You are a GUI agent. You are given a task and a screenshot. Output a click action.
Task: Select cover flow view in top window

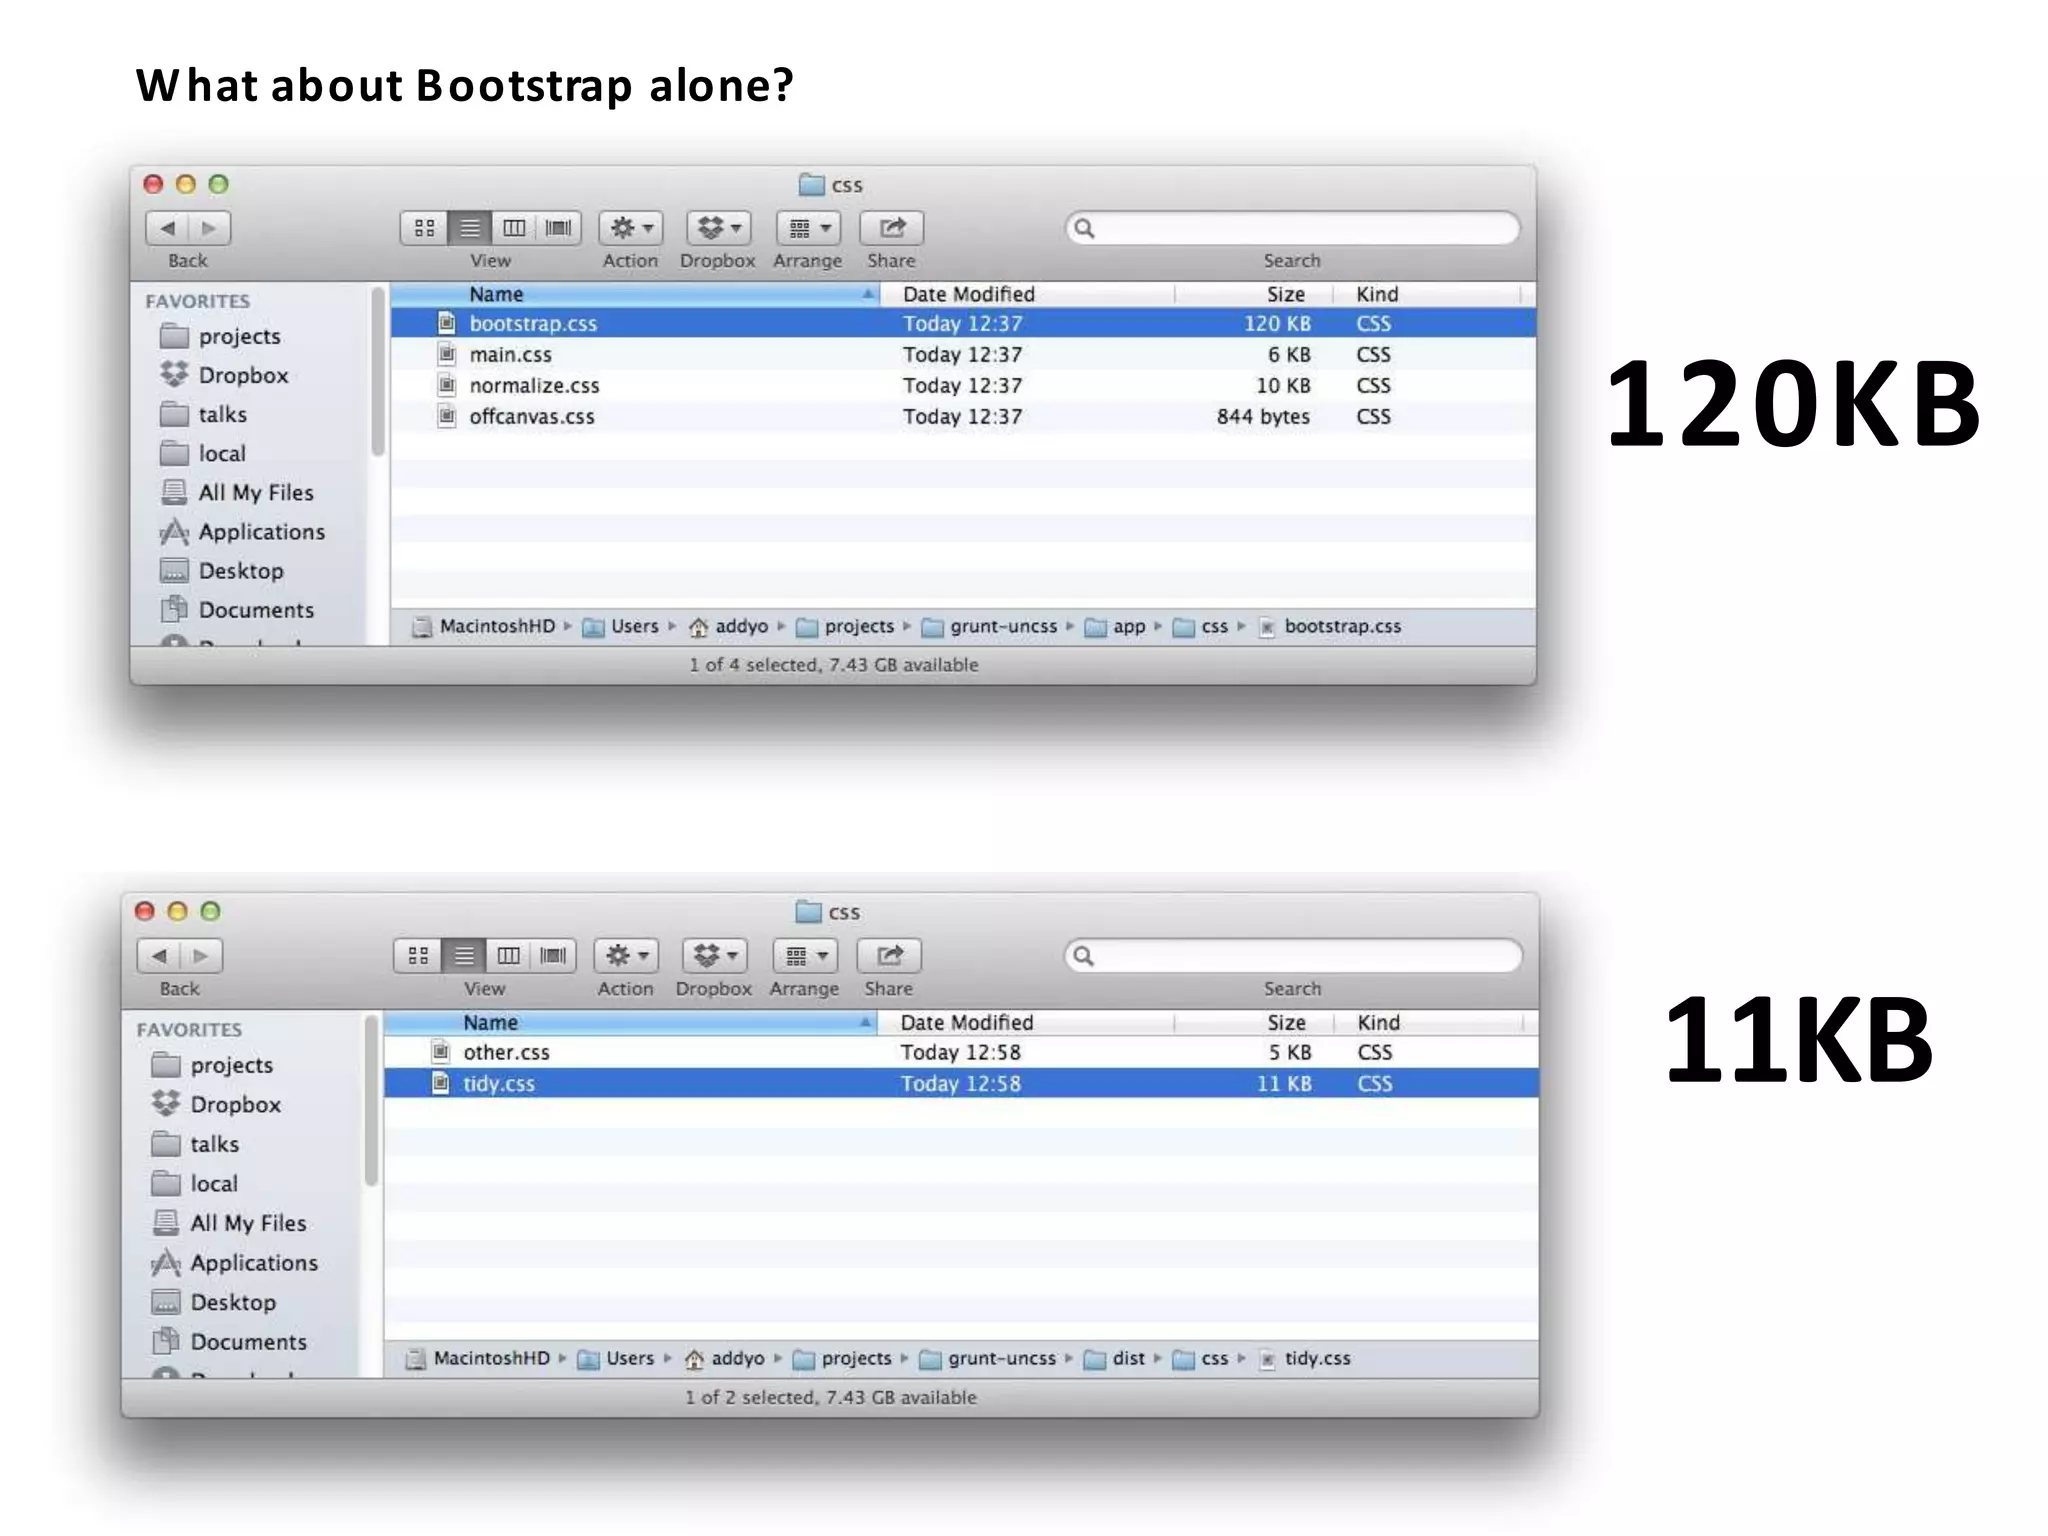(x=559, y=228)
